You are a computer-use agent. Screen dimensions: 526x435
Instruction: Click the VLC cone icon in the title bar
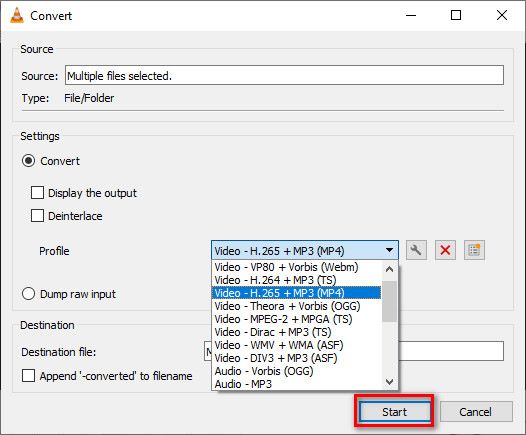(17, 15)
